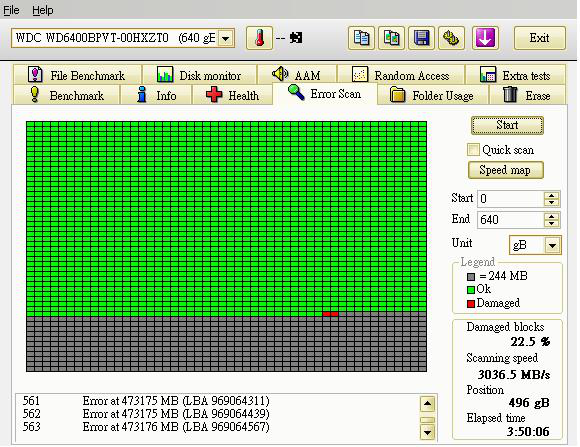Open the AAM speaker tab

coord(297,75)
